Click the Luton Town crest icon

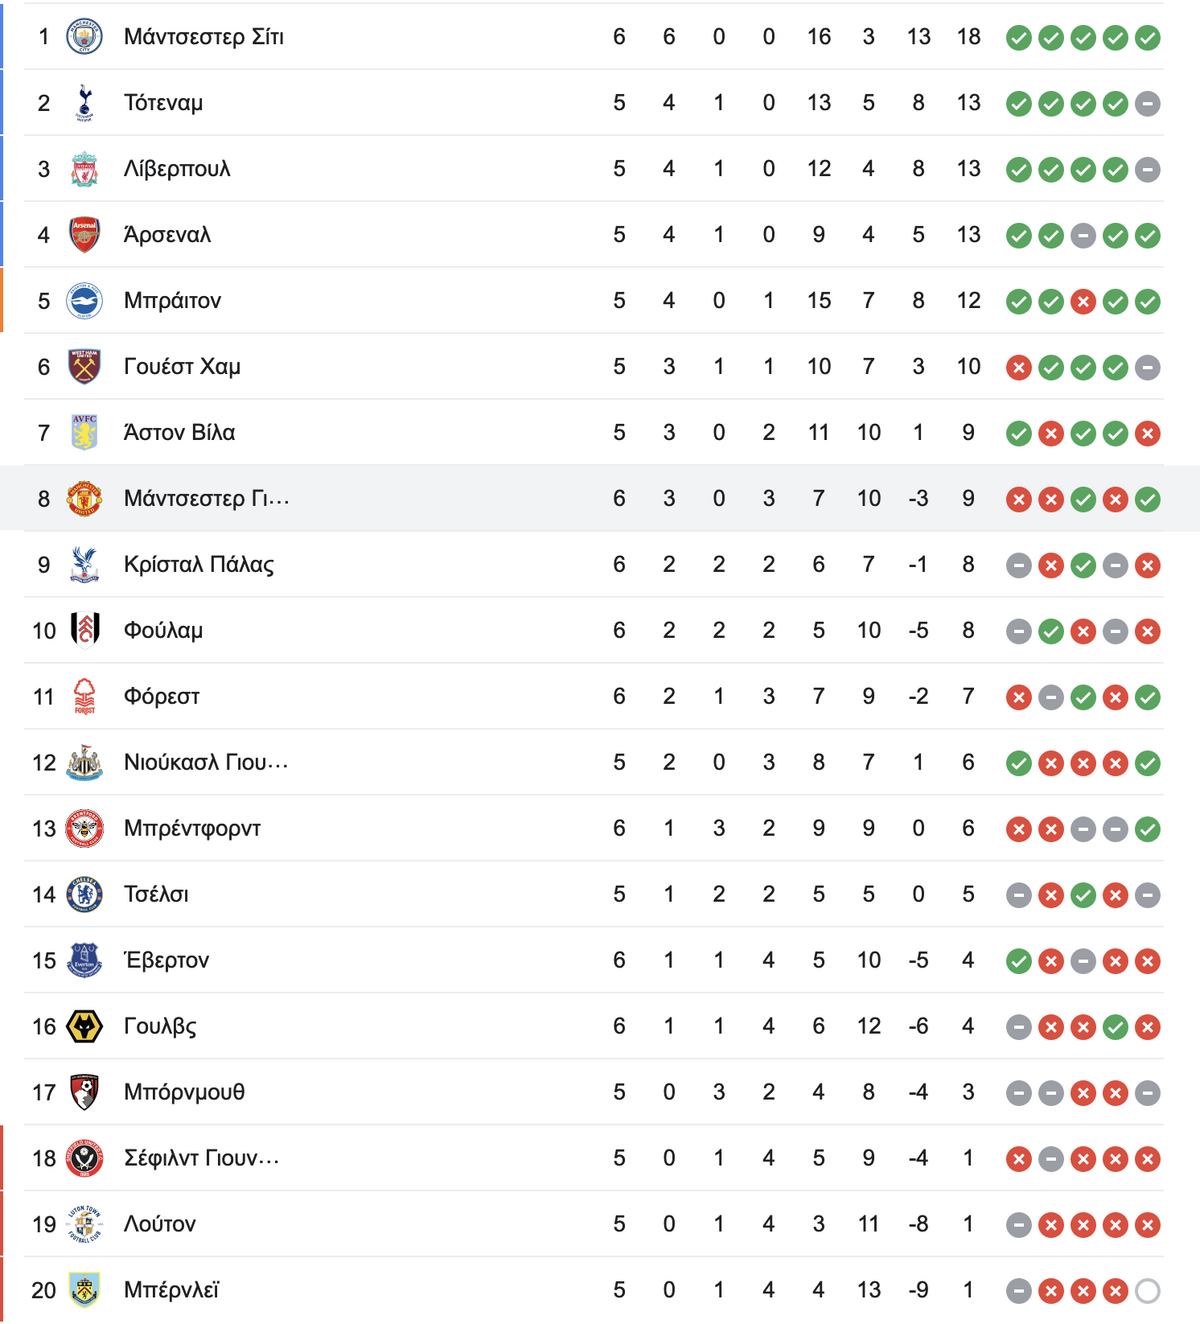(84, 1225)
